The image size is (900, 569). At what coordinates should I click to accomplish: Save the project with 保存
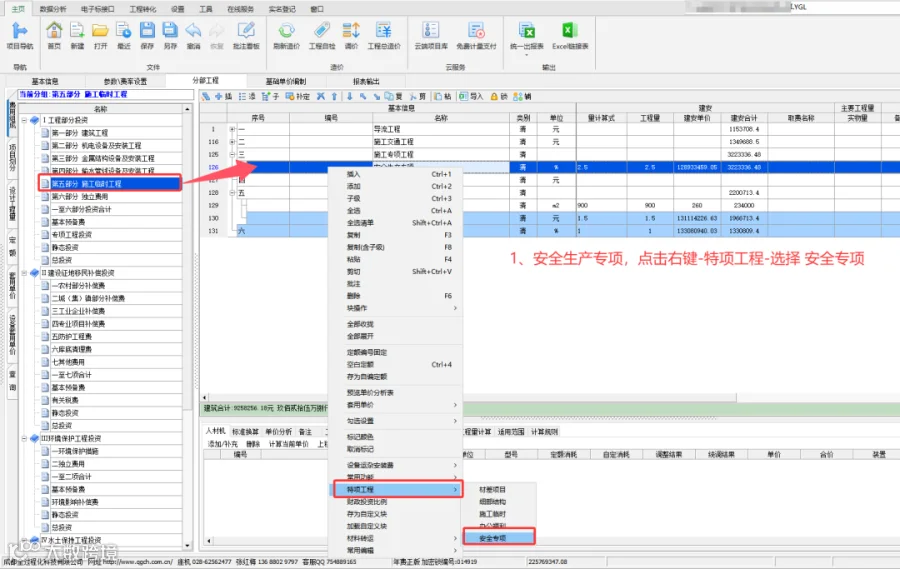point(147,36)
